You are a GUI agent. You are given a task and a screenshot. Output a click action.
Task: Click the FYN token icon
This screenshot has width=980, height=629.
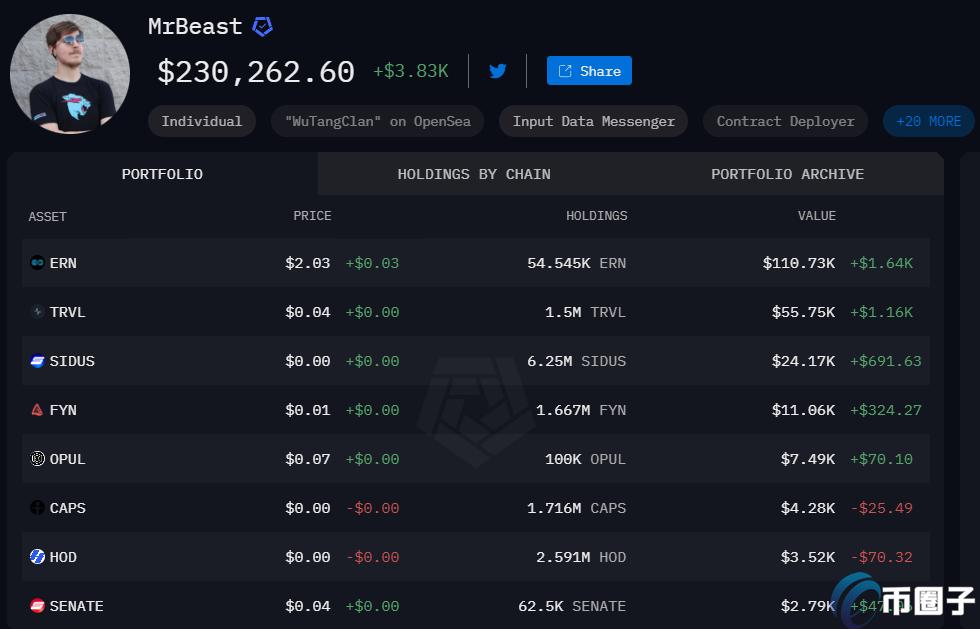click(x=37, y=410)
